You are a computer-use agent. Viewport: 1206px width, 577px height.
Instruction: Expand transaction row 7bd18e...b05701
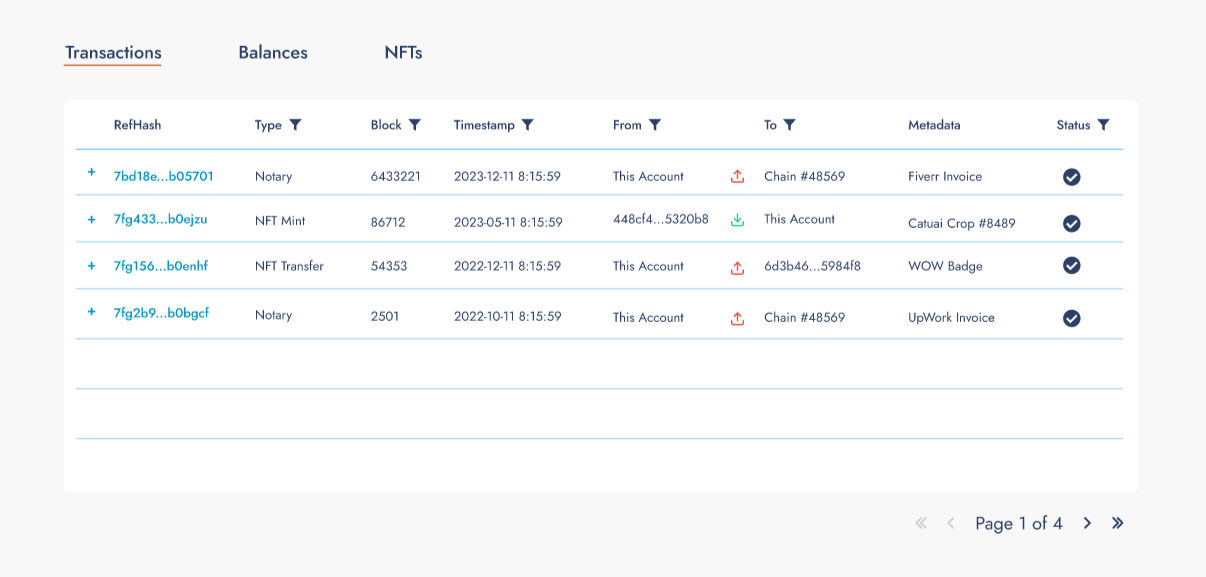click(91, 172)
